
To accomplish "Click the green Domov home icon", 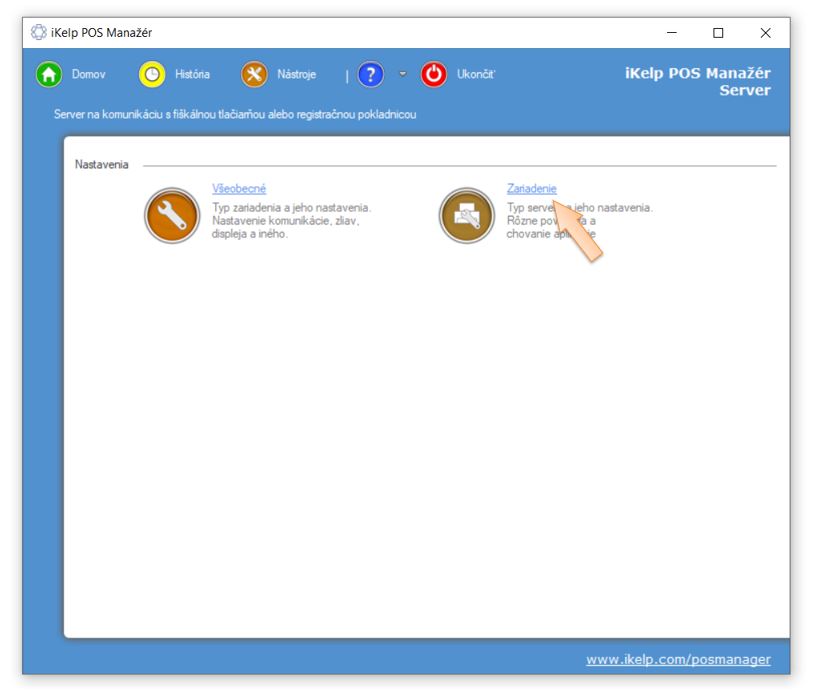I will [49, 75].
